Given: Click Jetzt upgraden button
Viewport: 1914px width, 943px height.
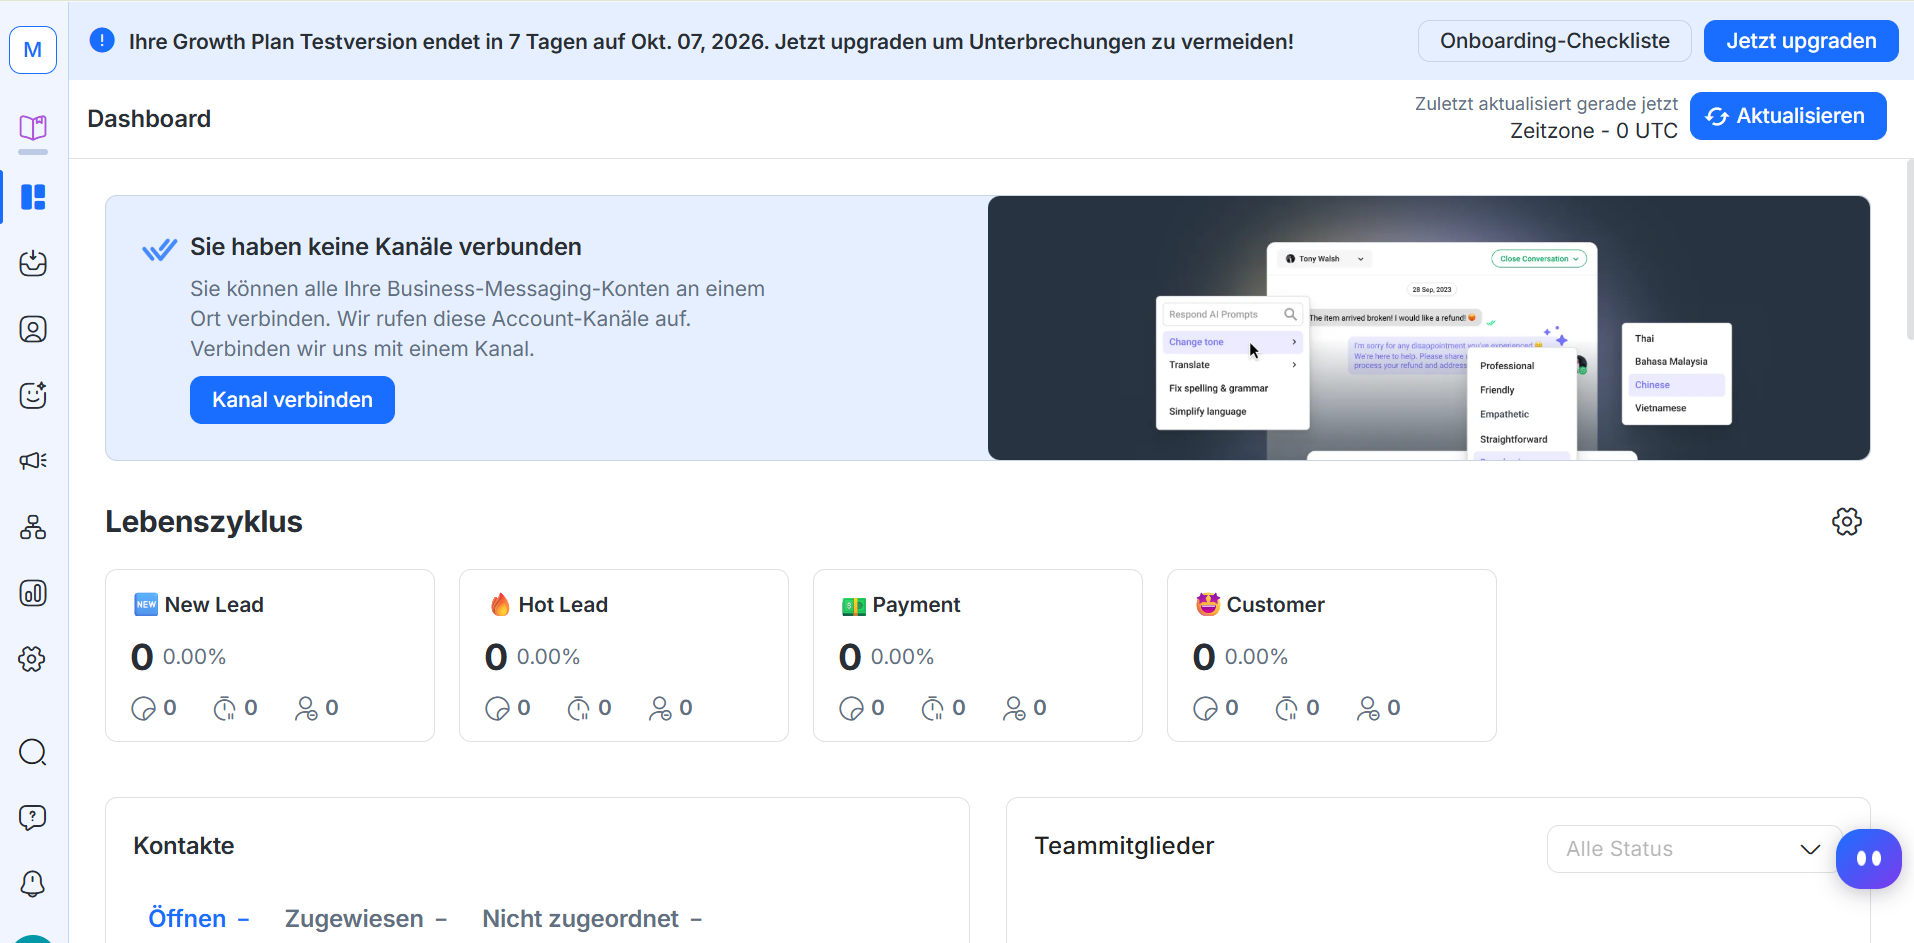Looking at the screenshot, I should pyautogui.click(x=1801, y=41).
